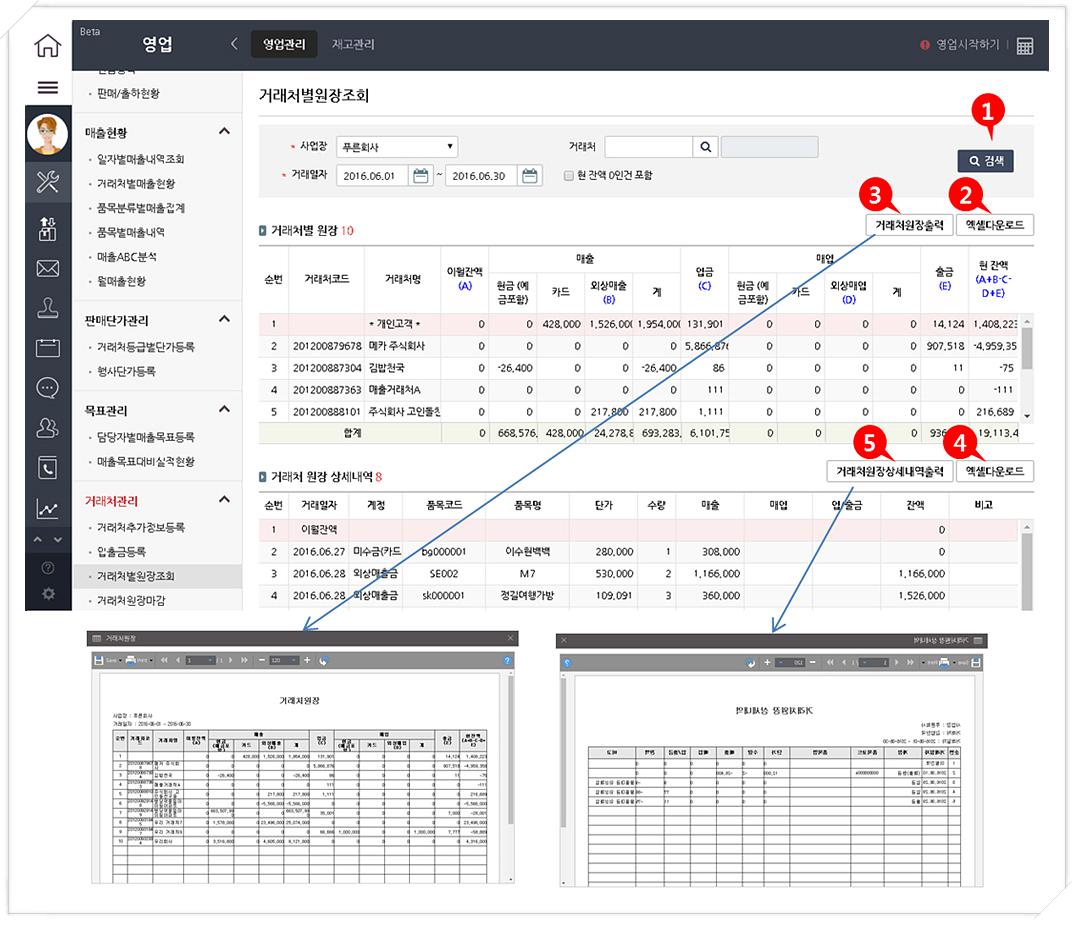Click the start date field 2016.06.01
Viewport: 1074px width, 925px height.
tap(373, 176)
